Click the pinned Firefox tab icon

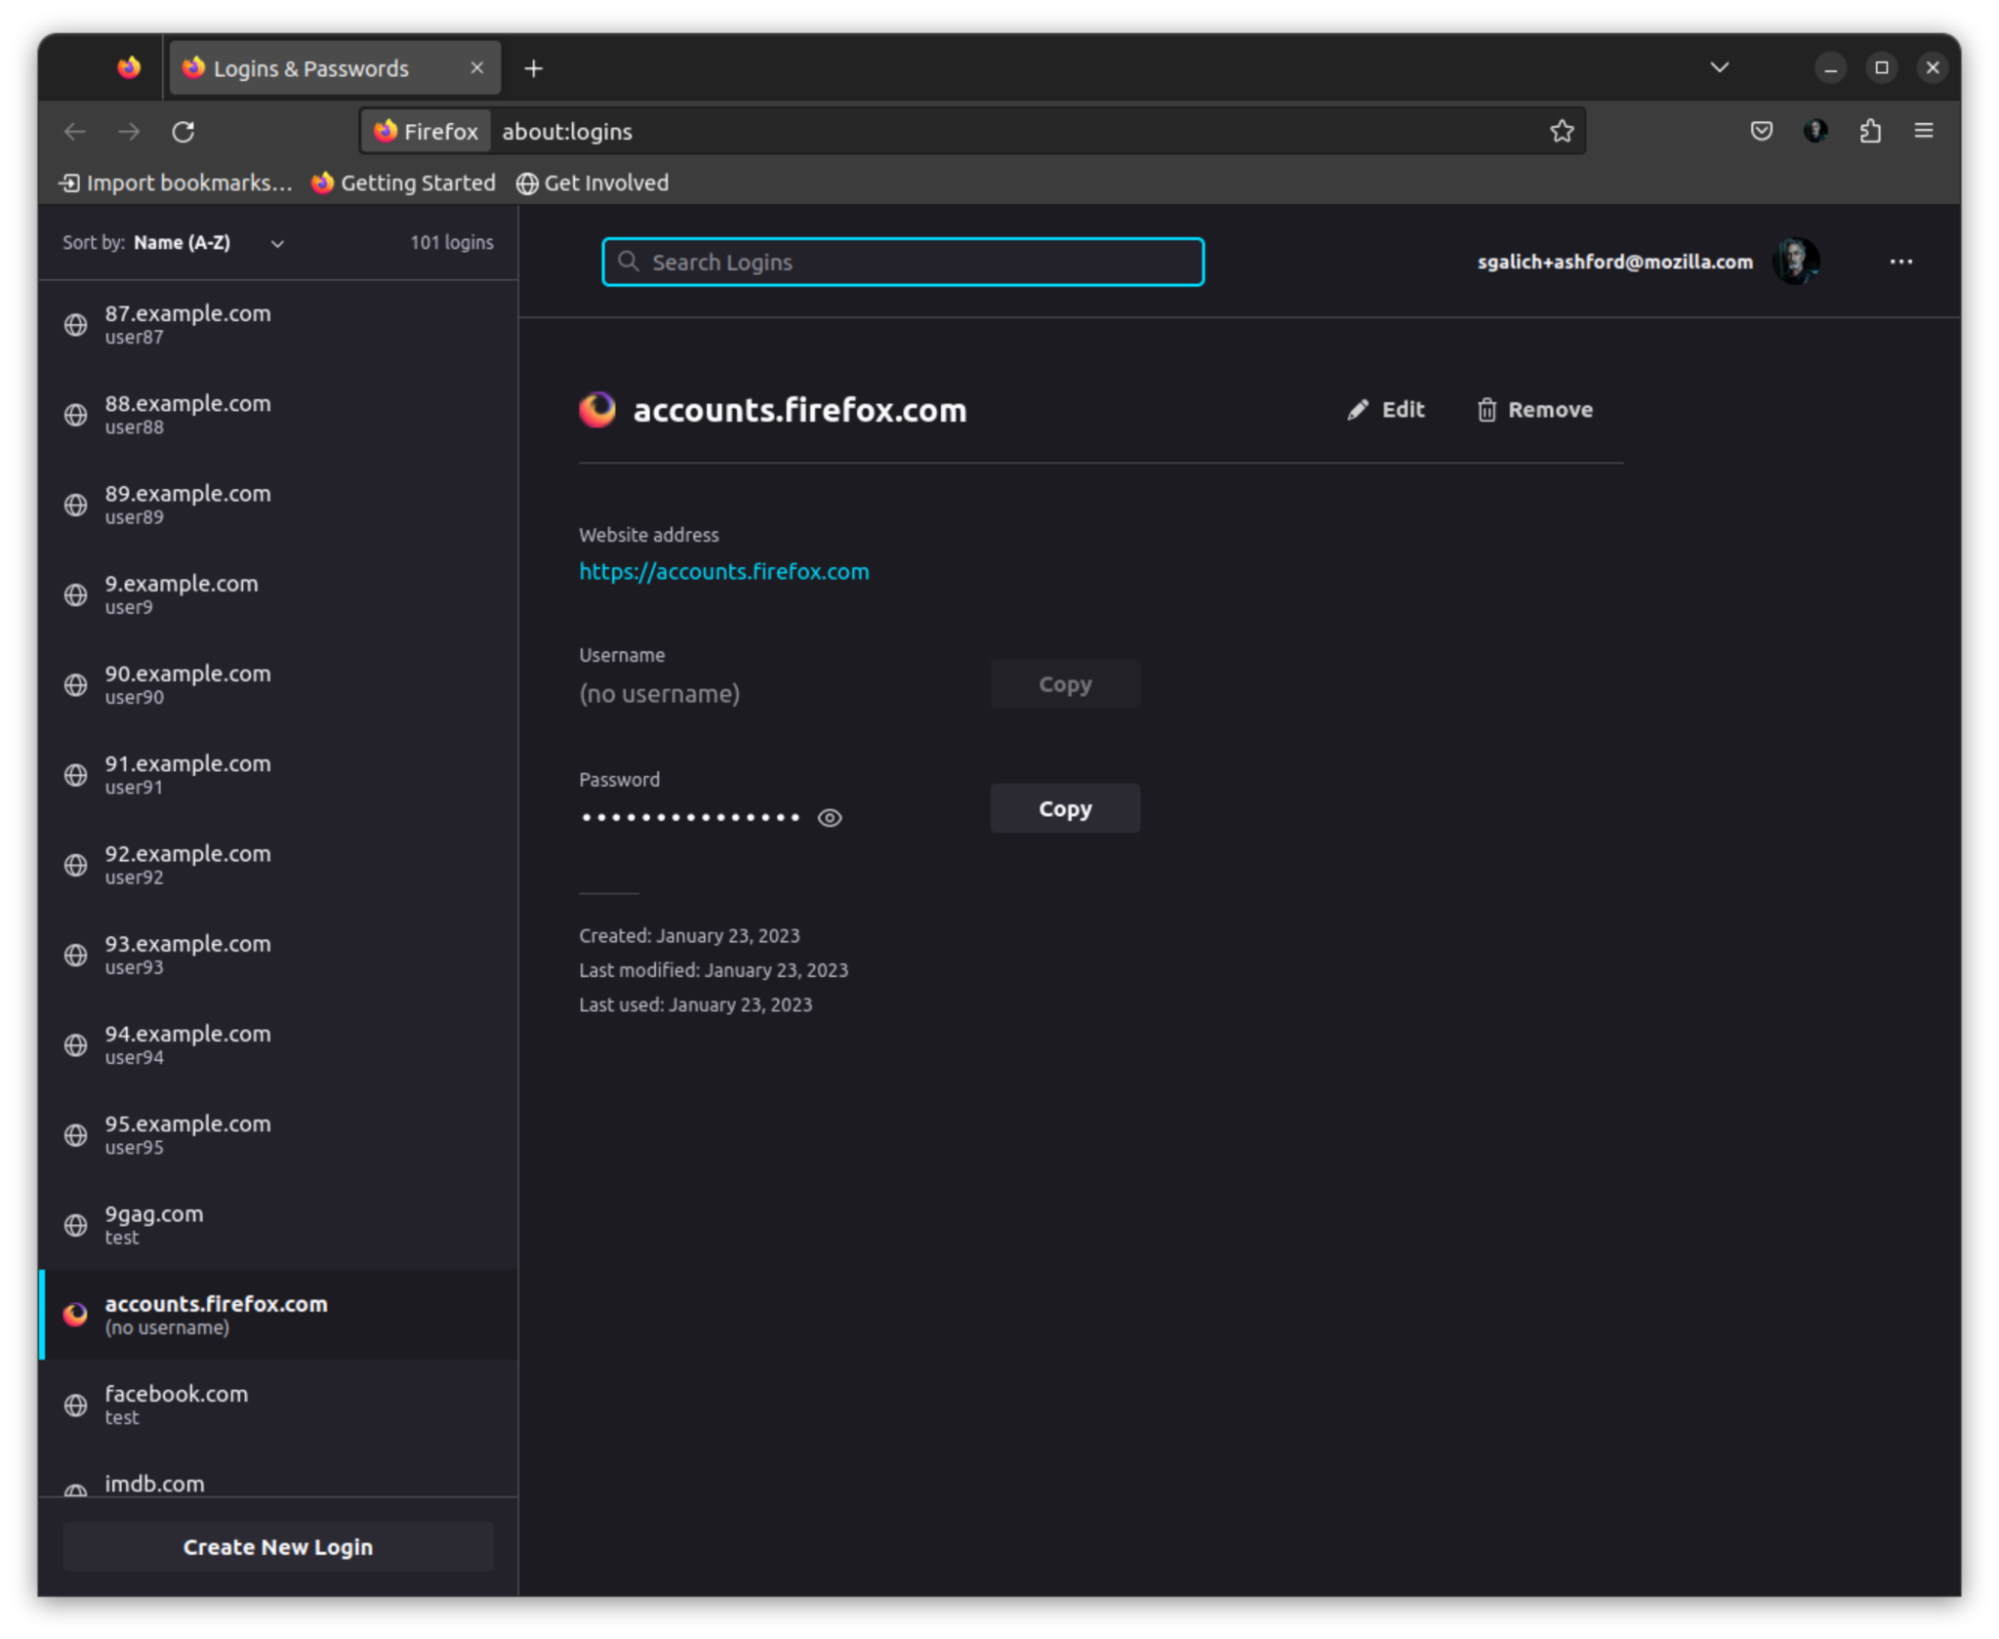click(x=129, y=68)
